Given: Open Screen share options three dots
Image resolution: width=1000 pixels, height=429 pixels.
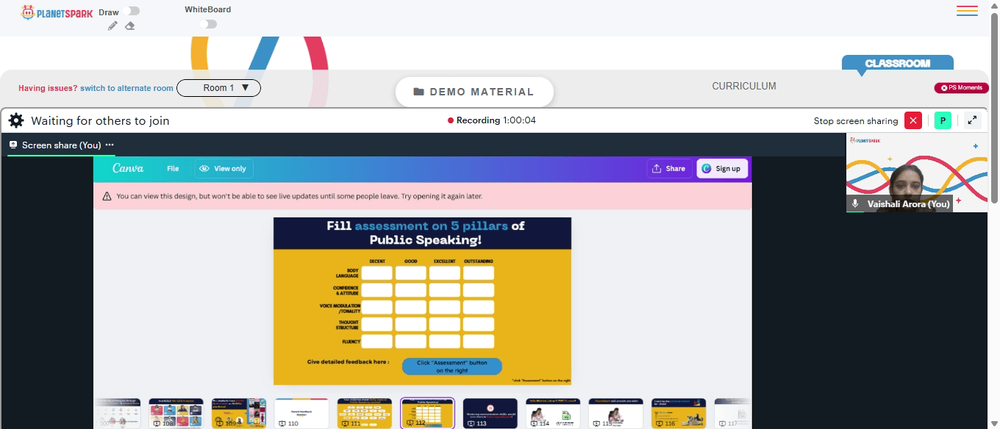Looking at the screenshot, I should point(110,145).
